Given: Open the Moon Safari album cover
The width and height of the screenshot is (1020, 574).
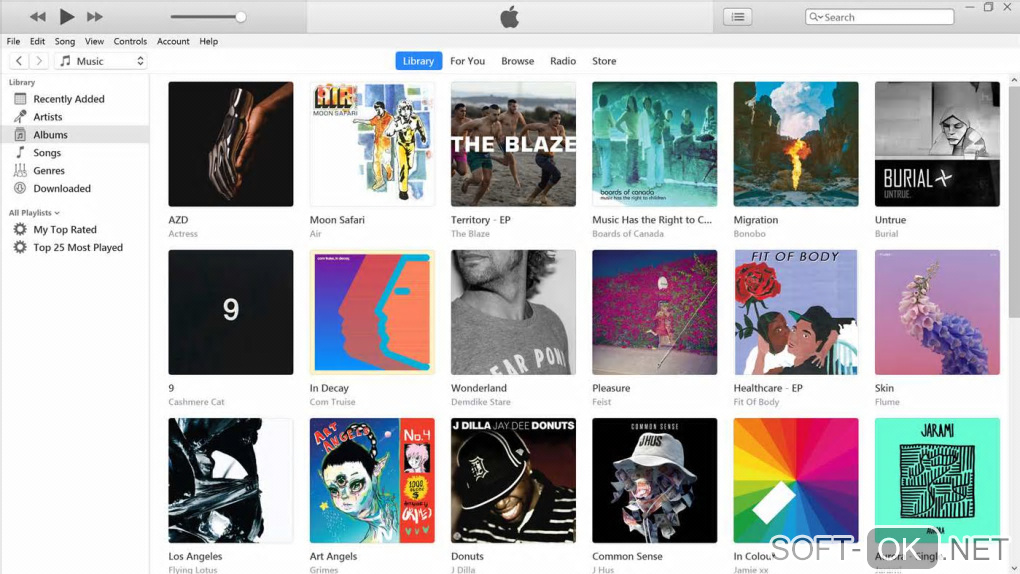Looking at the screenshot, I should click(x=372, y=144).
